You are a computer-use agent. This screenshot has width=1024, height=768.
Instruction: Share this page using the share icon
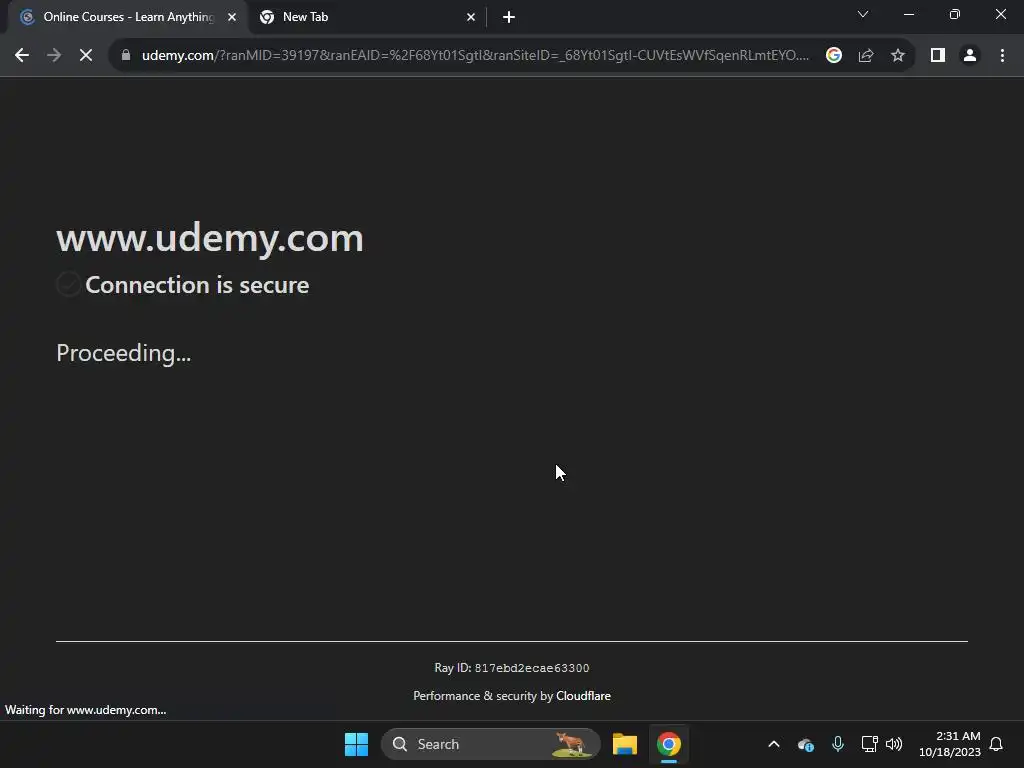(x=866, y=56)
